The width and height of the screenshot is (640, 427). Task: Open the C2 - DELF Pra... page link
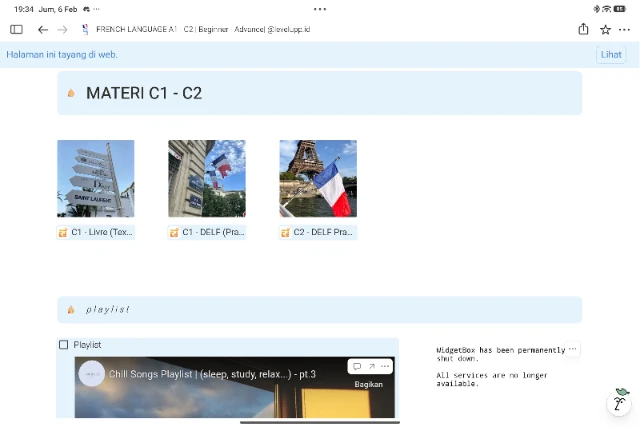(318, 232)
